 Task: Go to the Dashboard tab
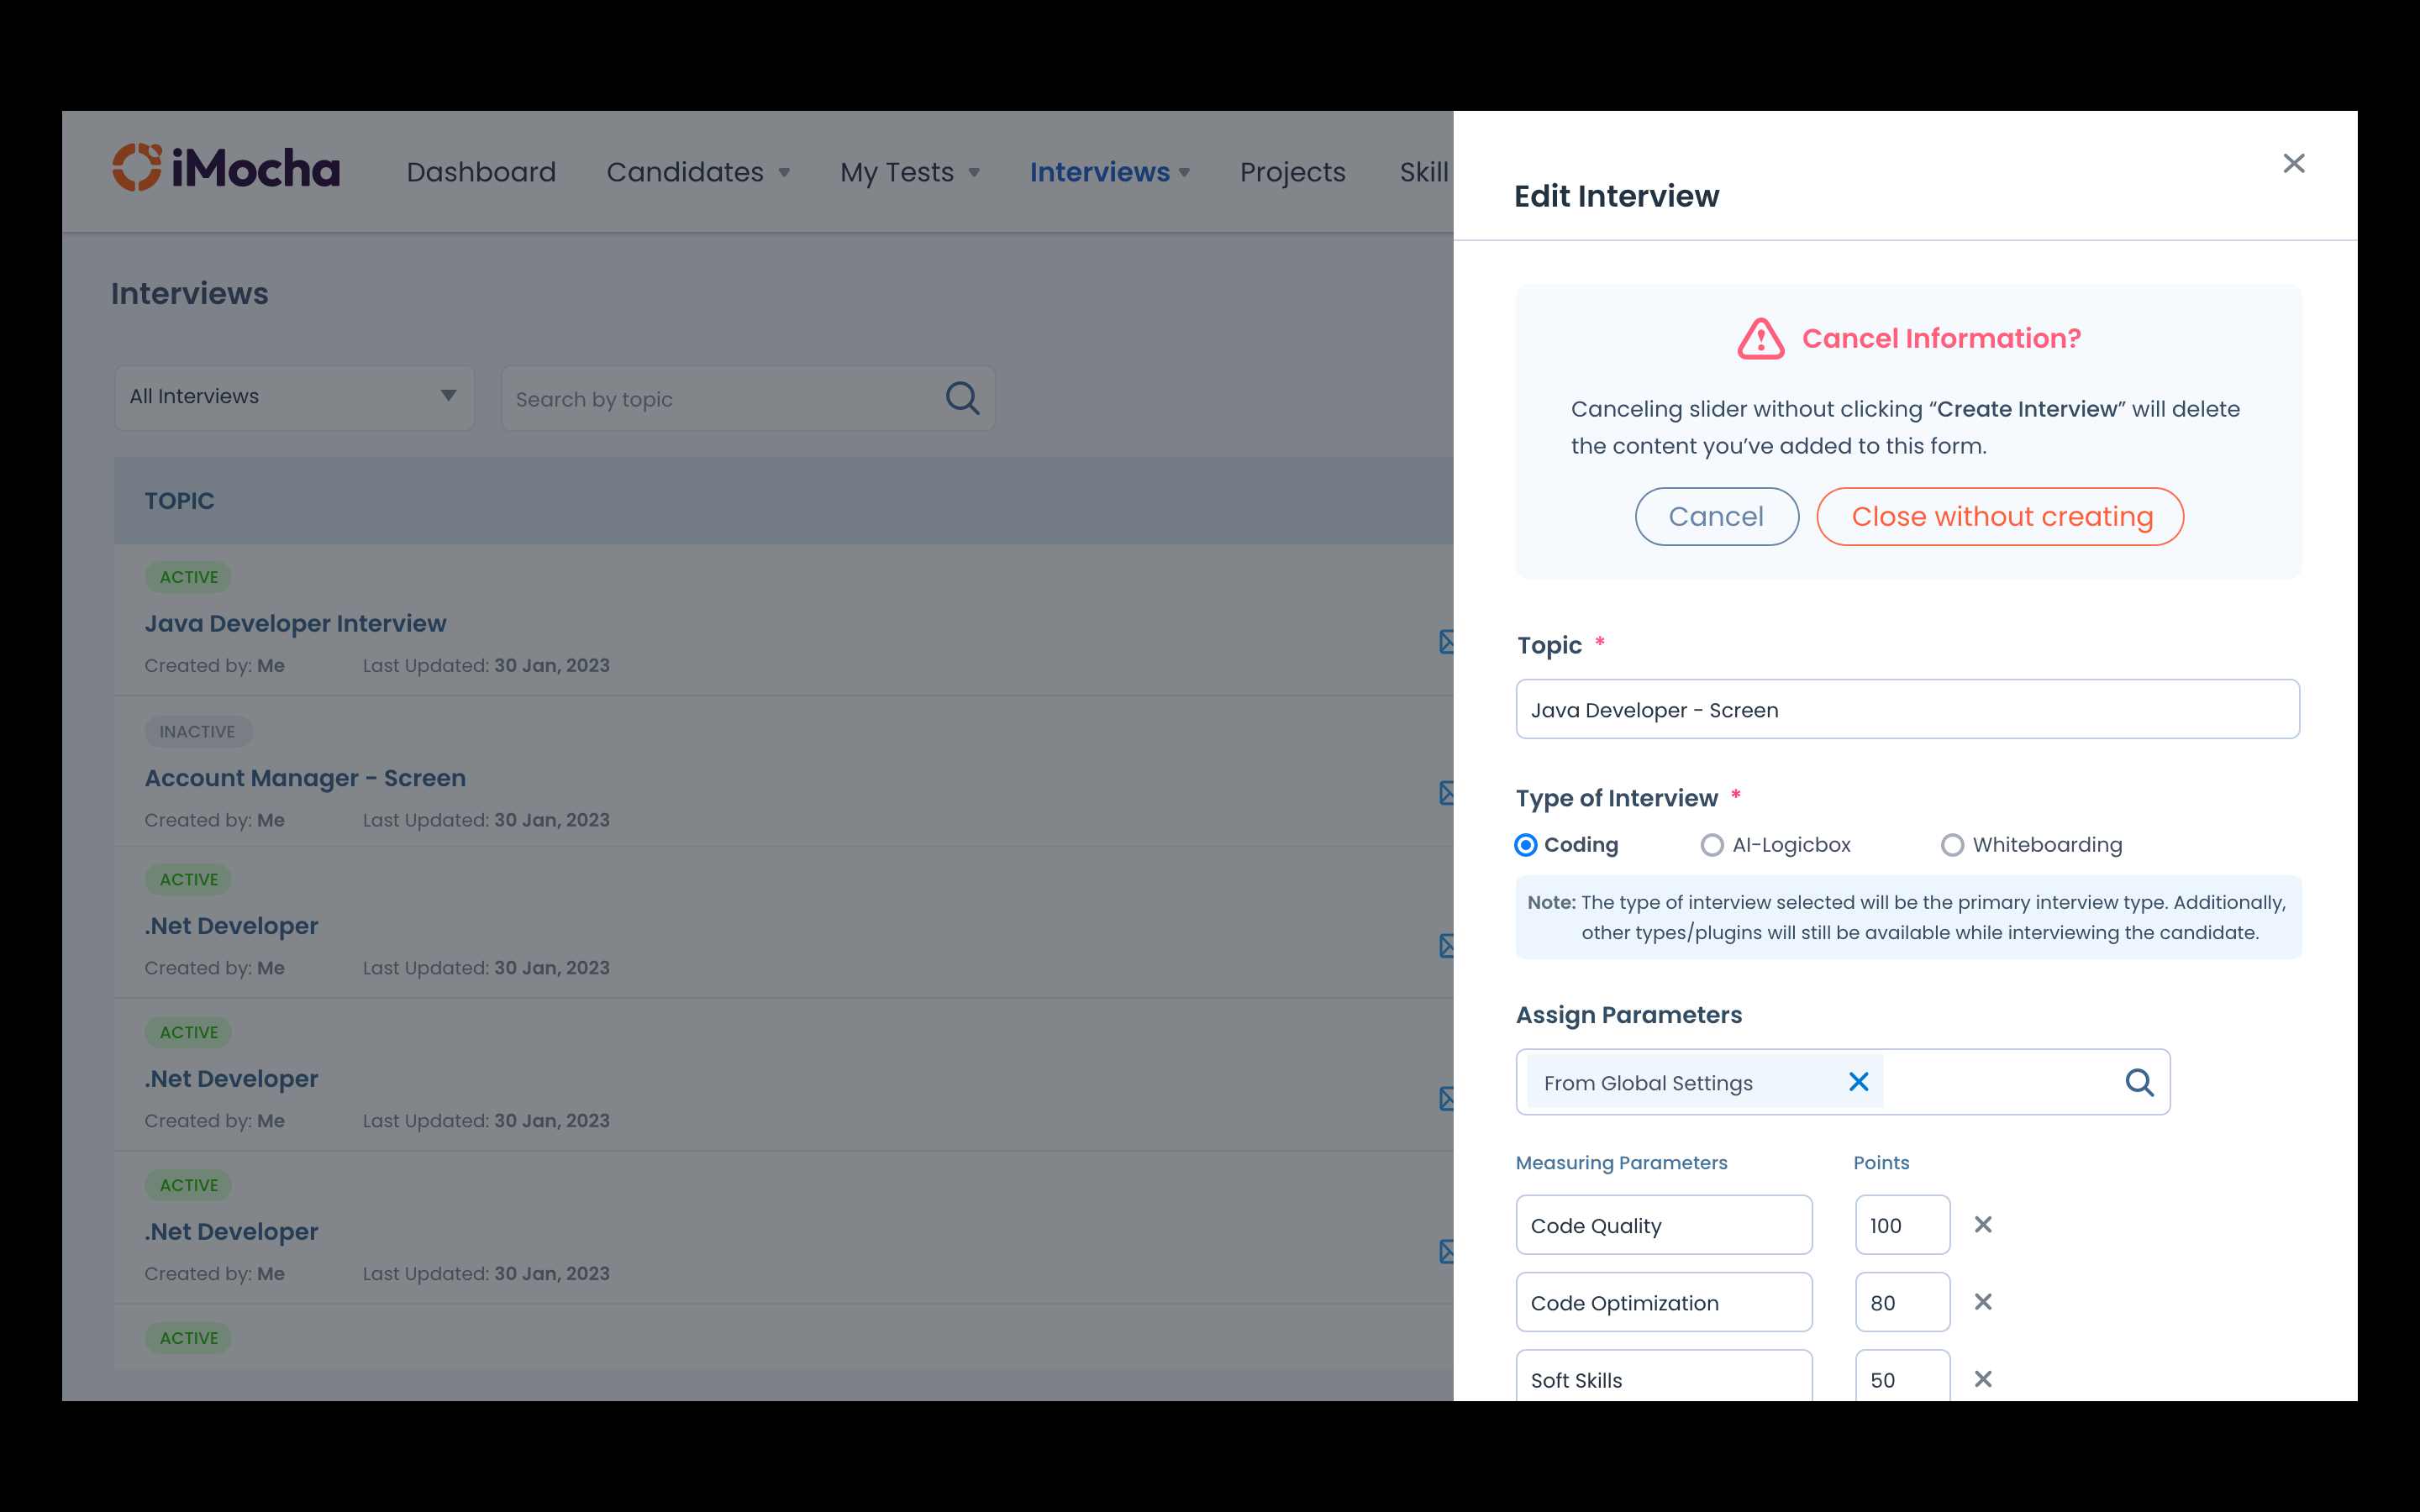[x=481, y=172]
